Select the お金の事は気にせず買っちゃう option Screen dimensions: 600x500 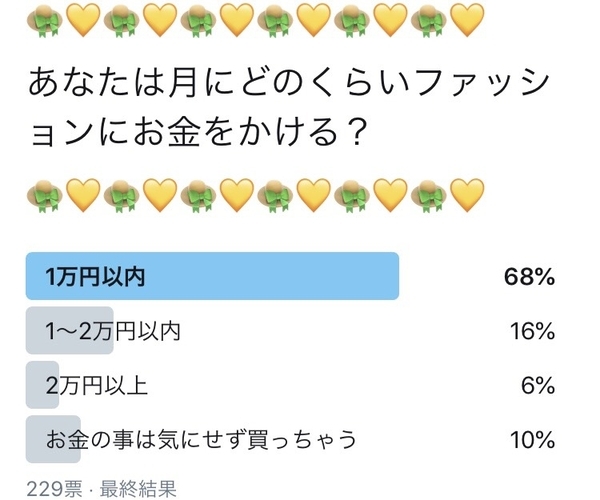tap(201, 439)
